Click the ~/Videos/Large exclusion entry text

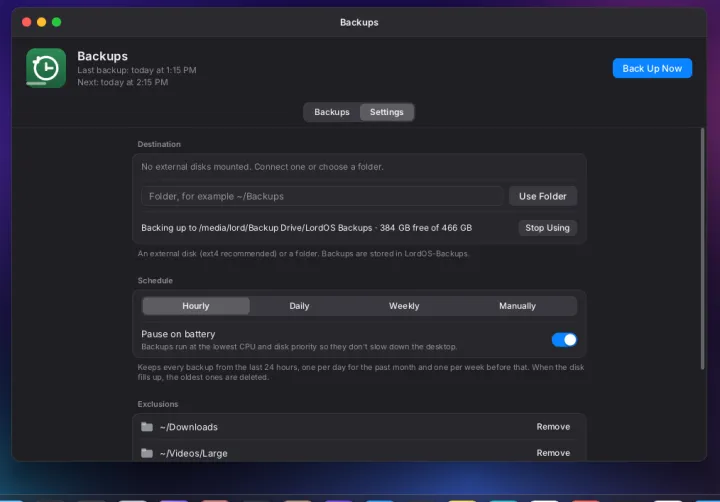[x=194, y=453]
